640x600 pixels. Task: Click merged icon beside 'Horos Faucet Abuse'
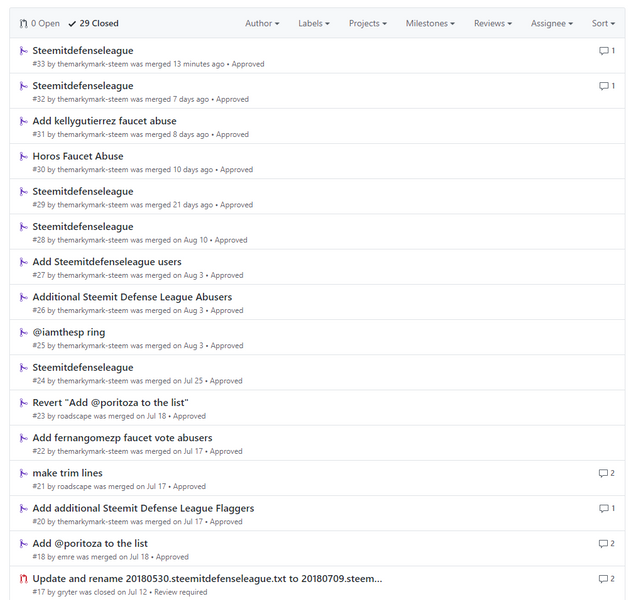click(x=24, y=156)
